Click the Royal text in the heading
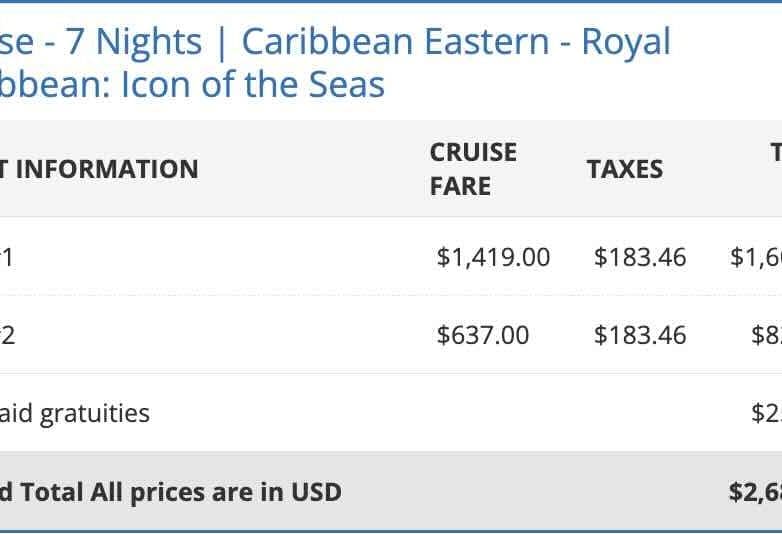This screenshot has height=534, width=782. click(x=626, y=42)
